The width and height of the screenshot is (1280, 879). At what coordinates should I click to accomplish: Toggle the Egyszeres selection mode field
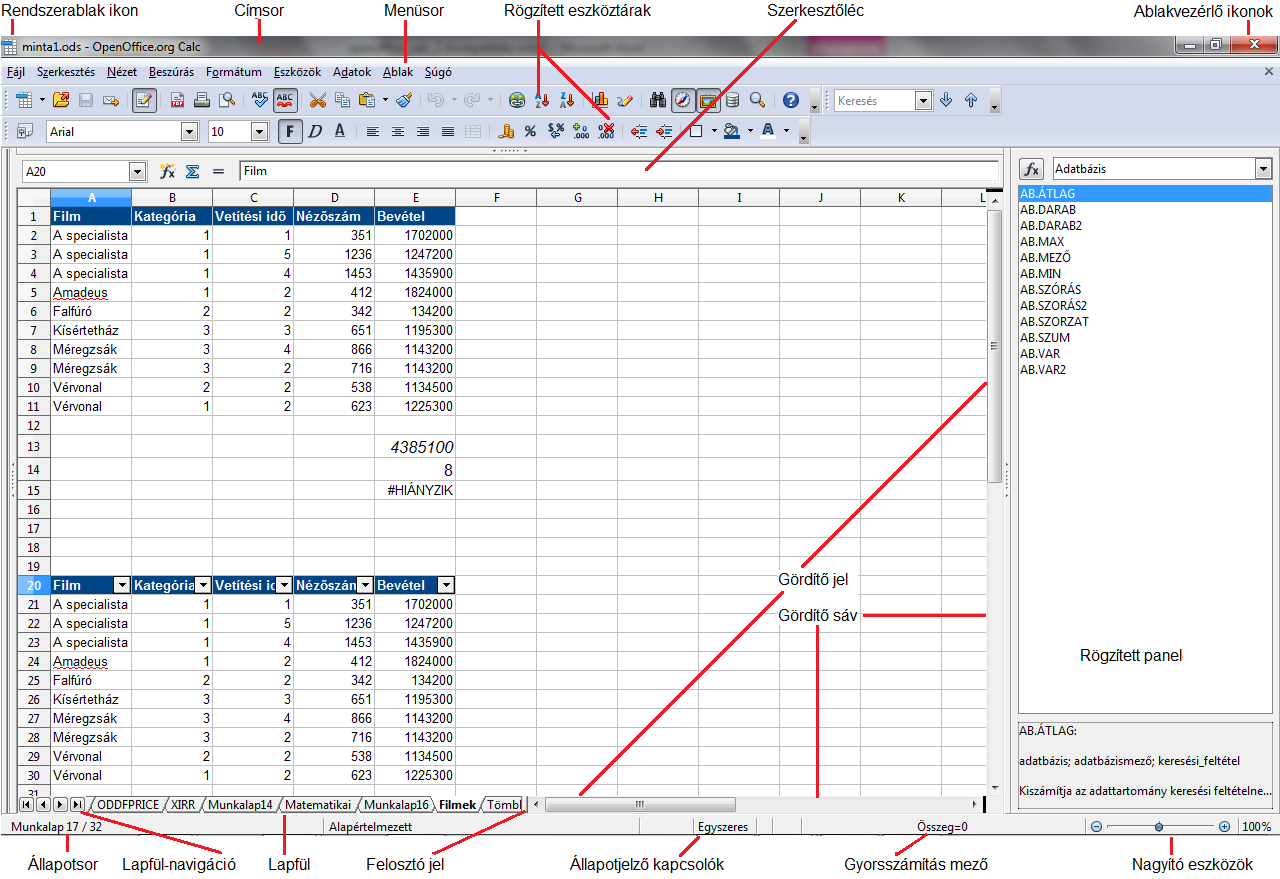(724, 827)
